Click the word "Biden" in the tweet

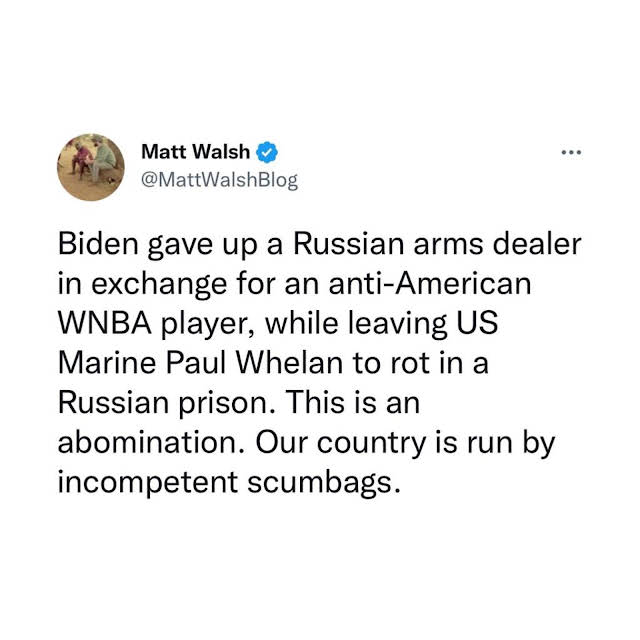click(x=98, y=244)
